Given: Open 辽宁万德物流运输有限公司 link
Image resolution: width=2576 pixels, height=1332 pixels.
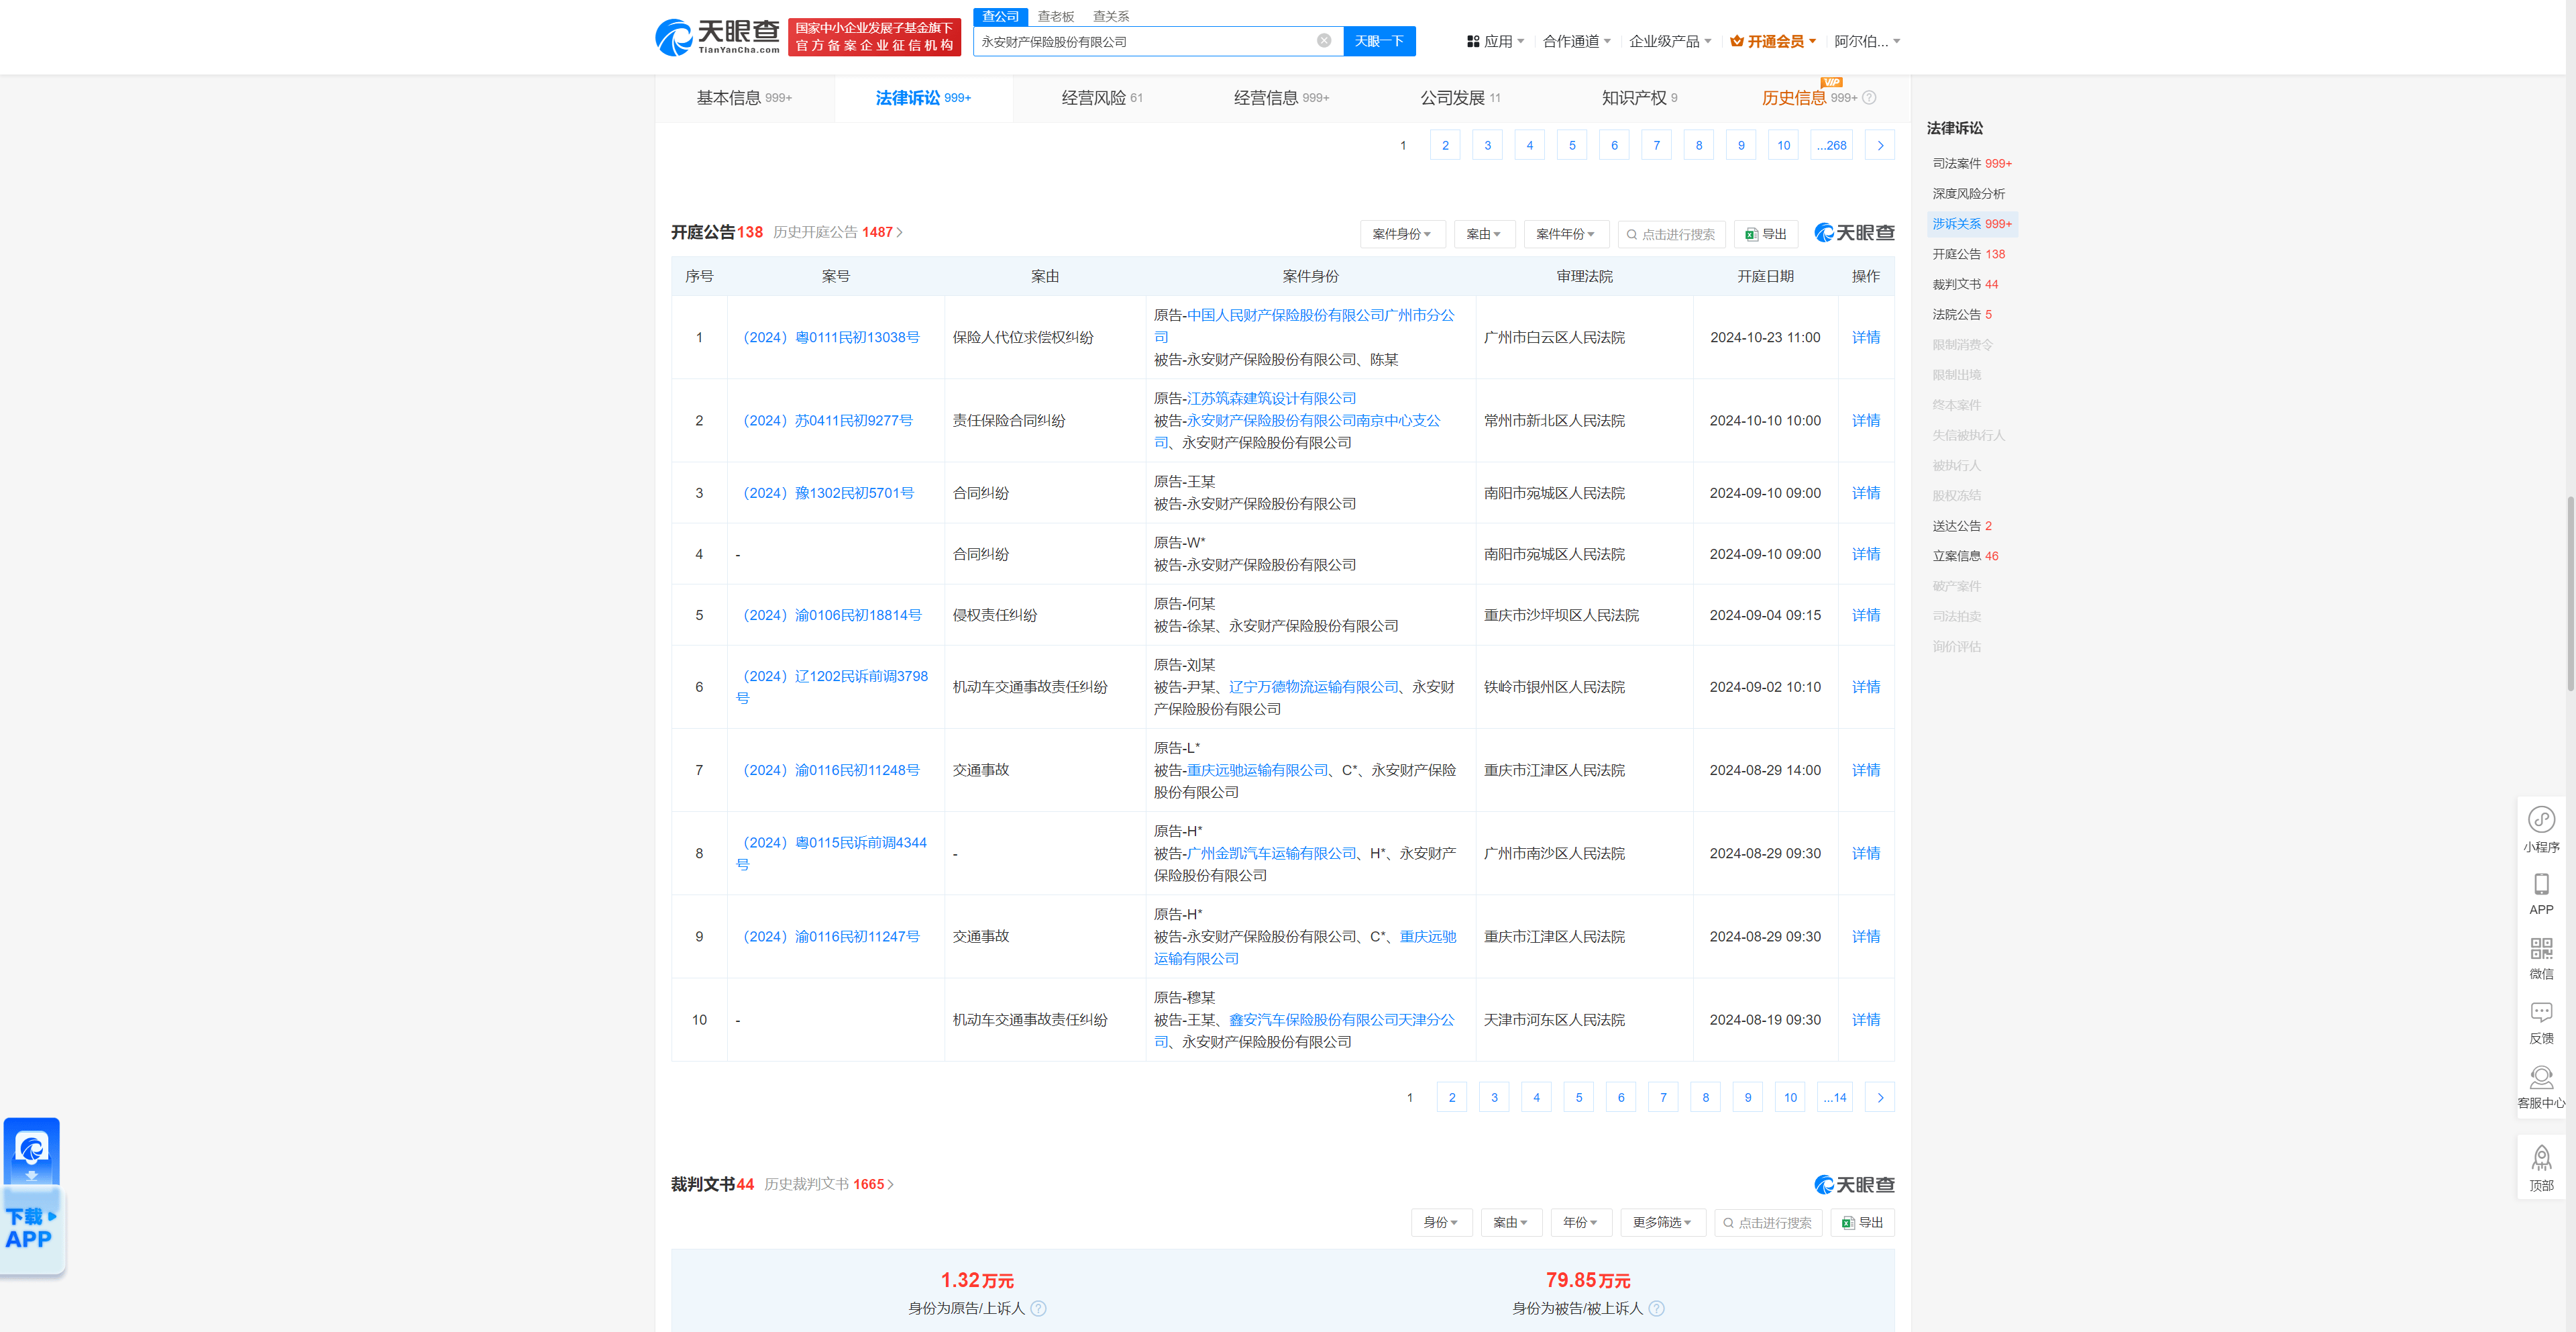Looking at the screenshot, I should point(1313,687).
